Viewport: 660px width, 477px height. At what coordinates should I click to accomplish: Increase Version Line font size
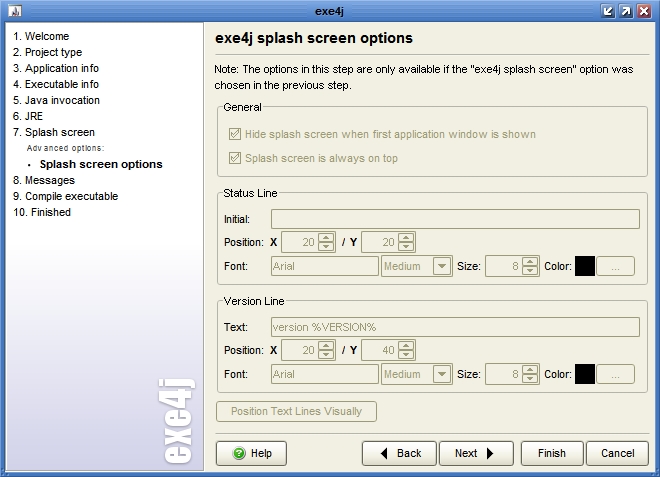[x=530, y=370]
